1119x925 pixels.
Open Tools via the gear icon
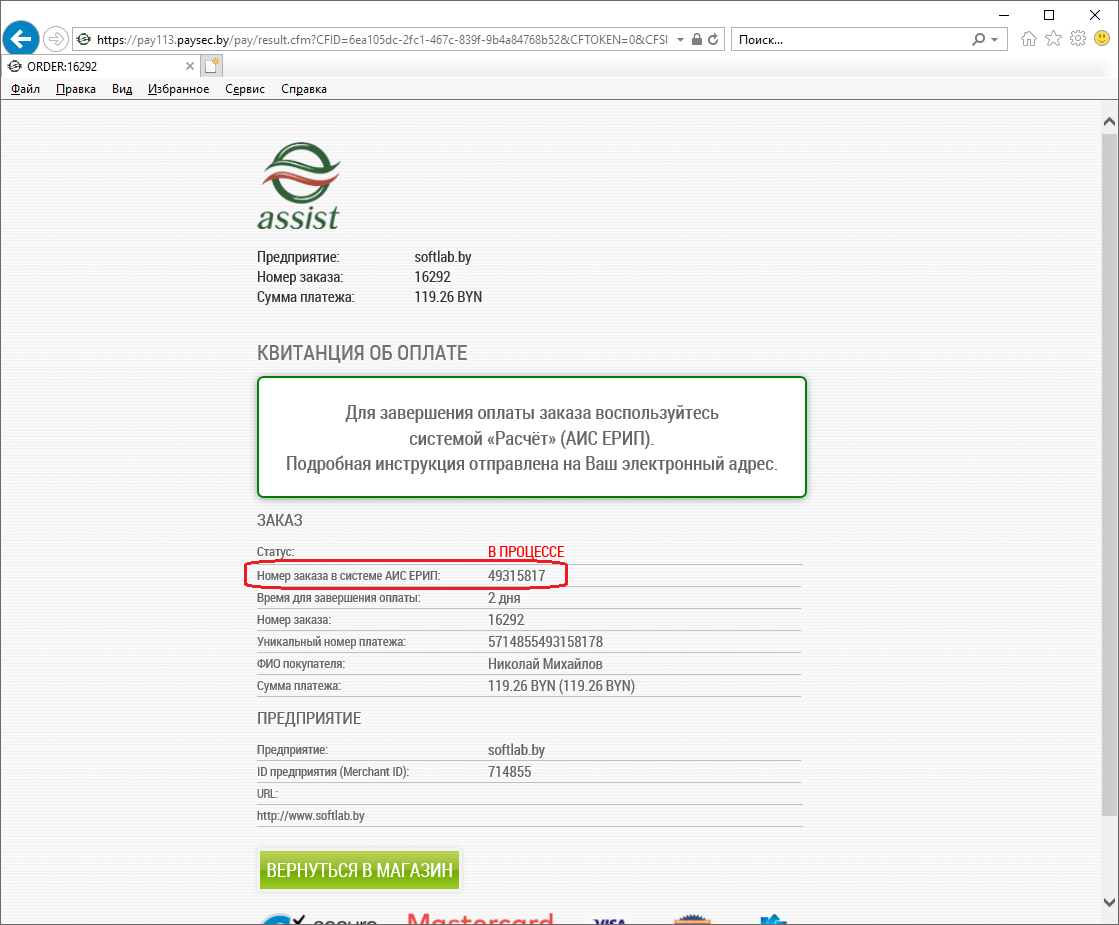[1078, 39]
